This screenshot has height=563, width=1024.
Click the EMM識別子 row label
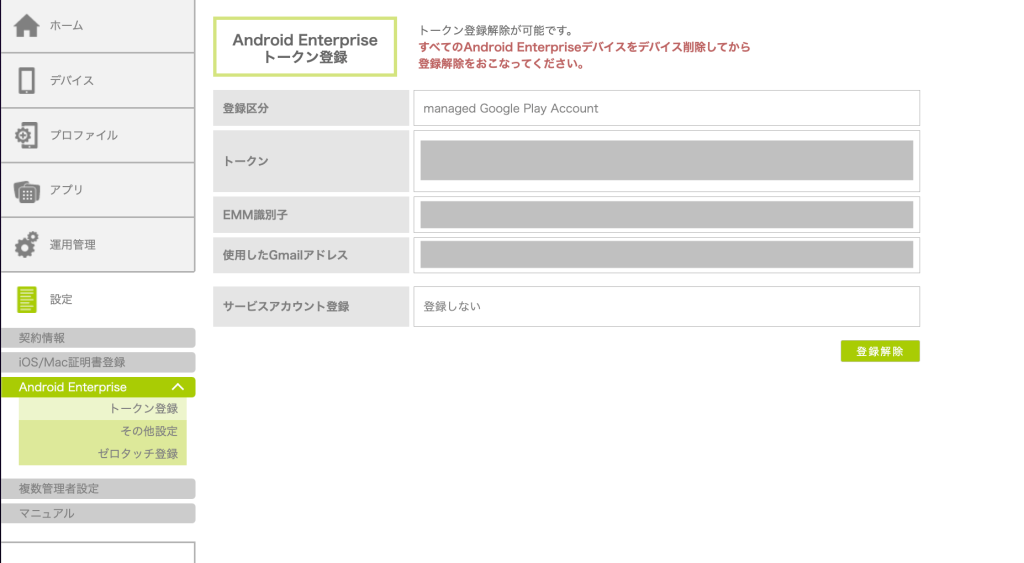tap(311, 215)
